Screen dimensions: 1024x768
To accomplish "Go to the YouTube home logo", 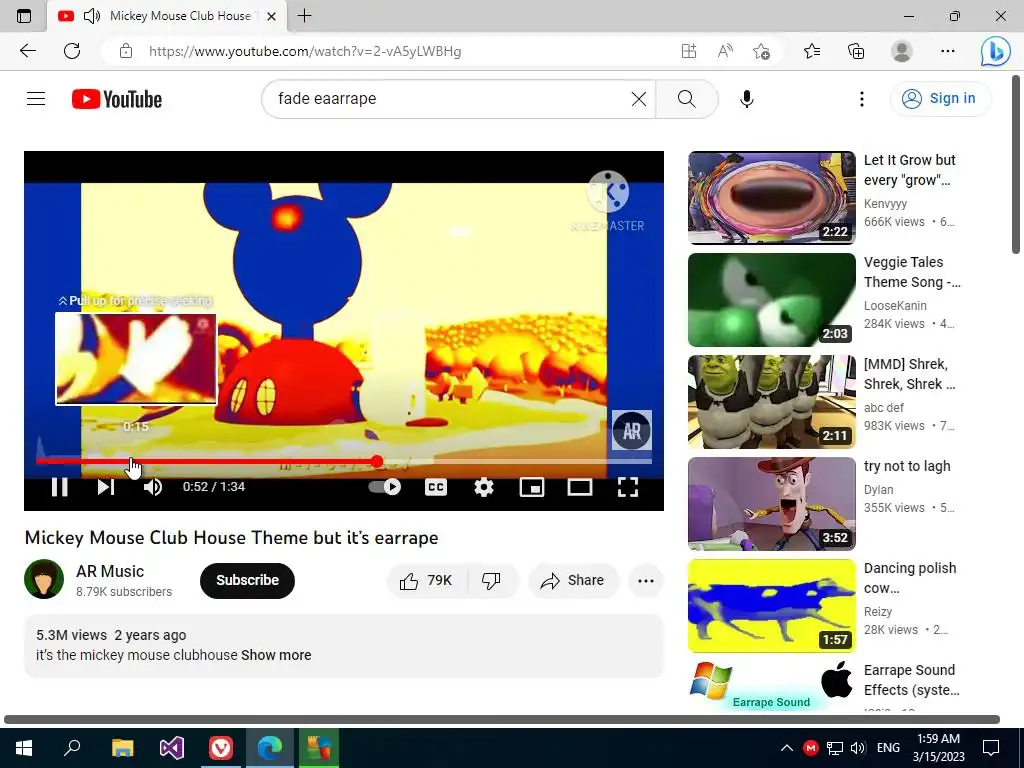I will coord(117,99).
